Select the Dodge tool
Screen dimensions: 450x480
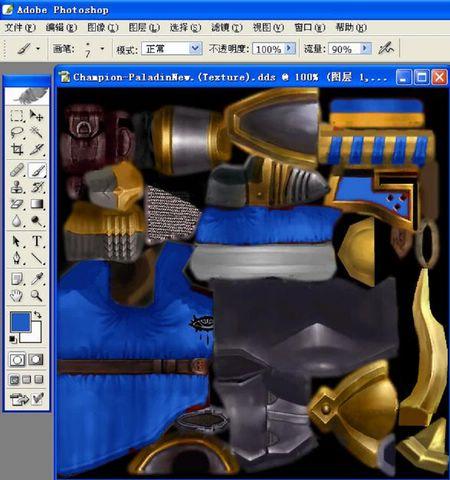tap(37, 221)
